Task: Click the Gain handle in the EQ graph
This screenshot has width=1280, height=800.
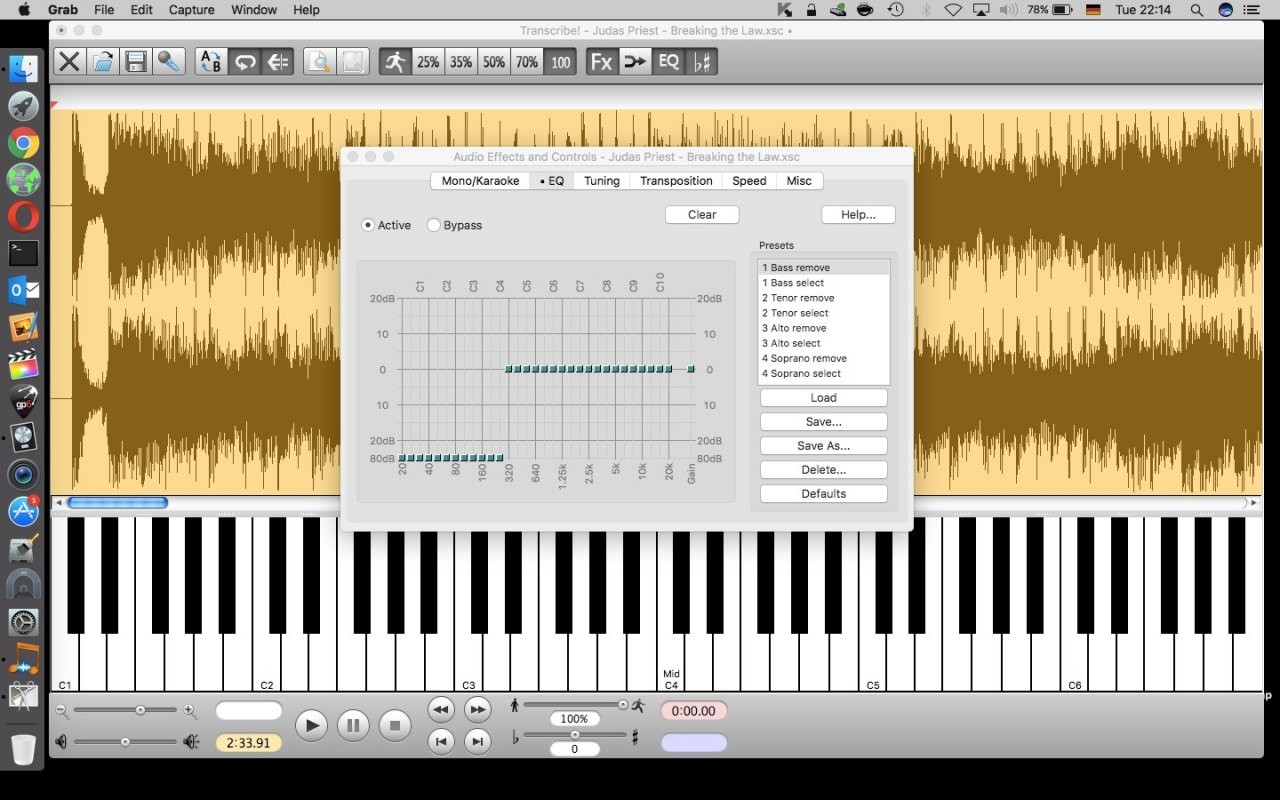Action: click(691, 369)
